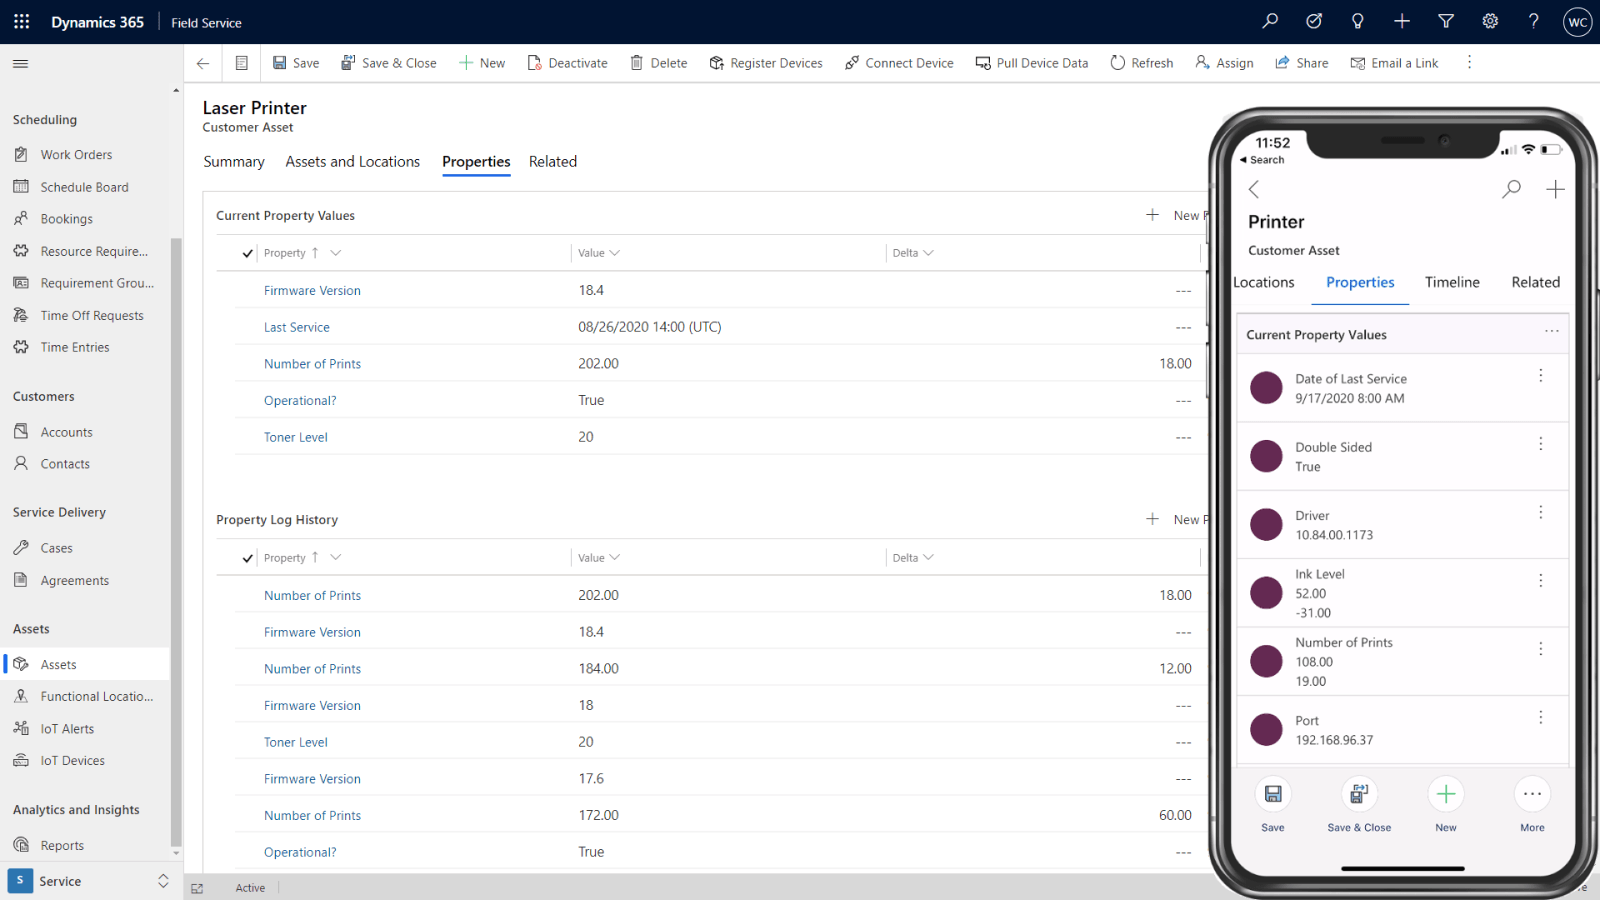The height and width of the screenshot is (900, 1600).
Task: Open the Timeline tab on phone
Action: point(1452,283)
